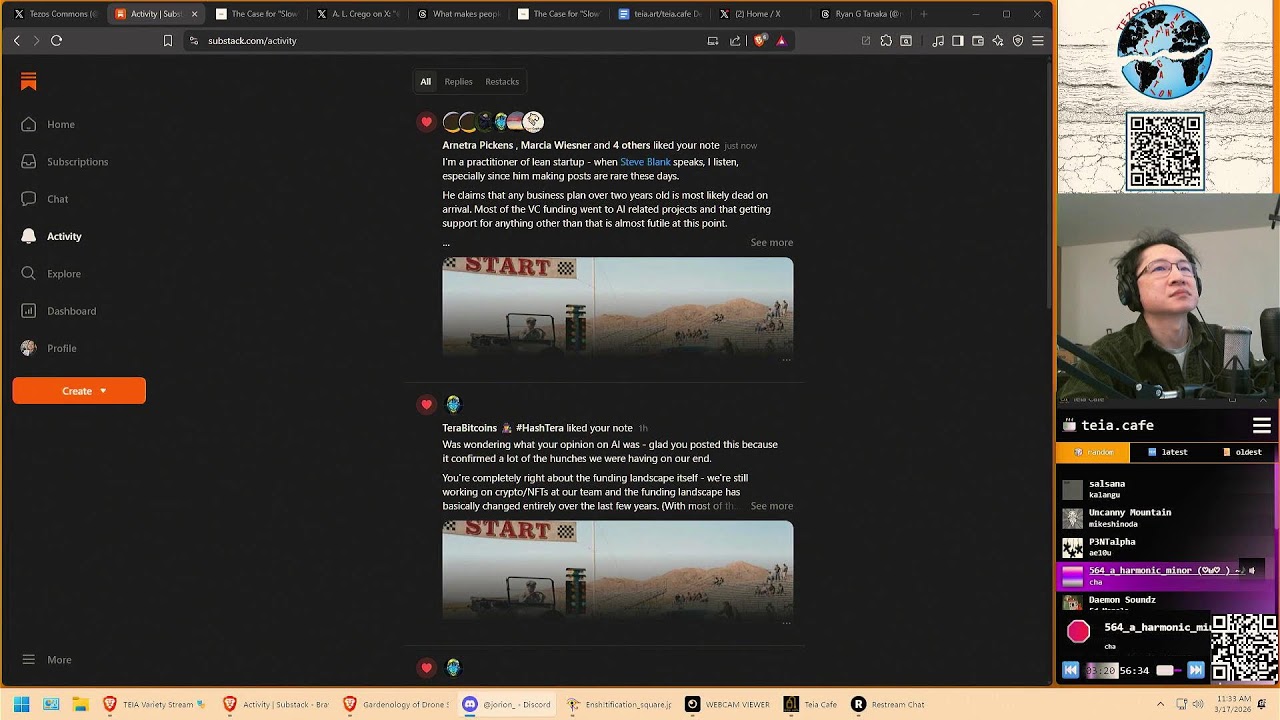Open the media playlist music icon

[x=938, y=41]
